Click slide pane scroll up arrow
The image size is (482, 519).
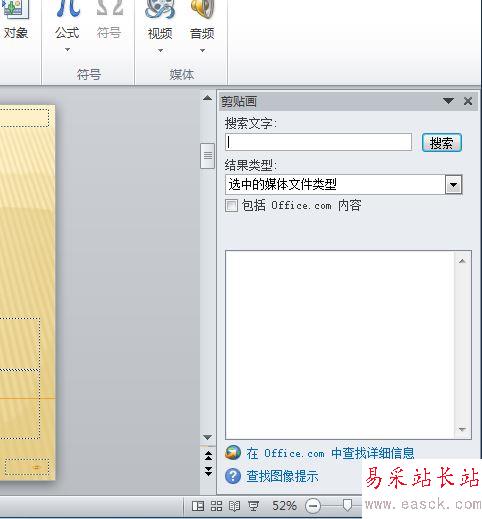click(207, 98)
